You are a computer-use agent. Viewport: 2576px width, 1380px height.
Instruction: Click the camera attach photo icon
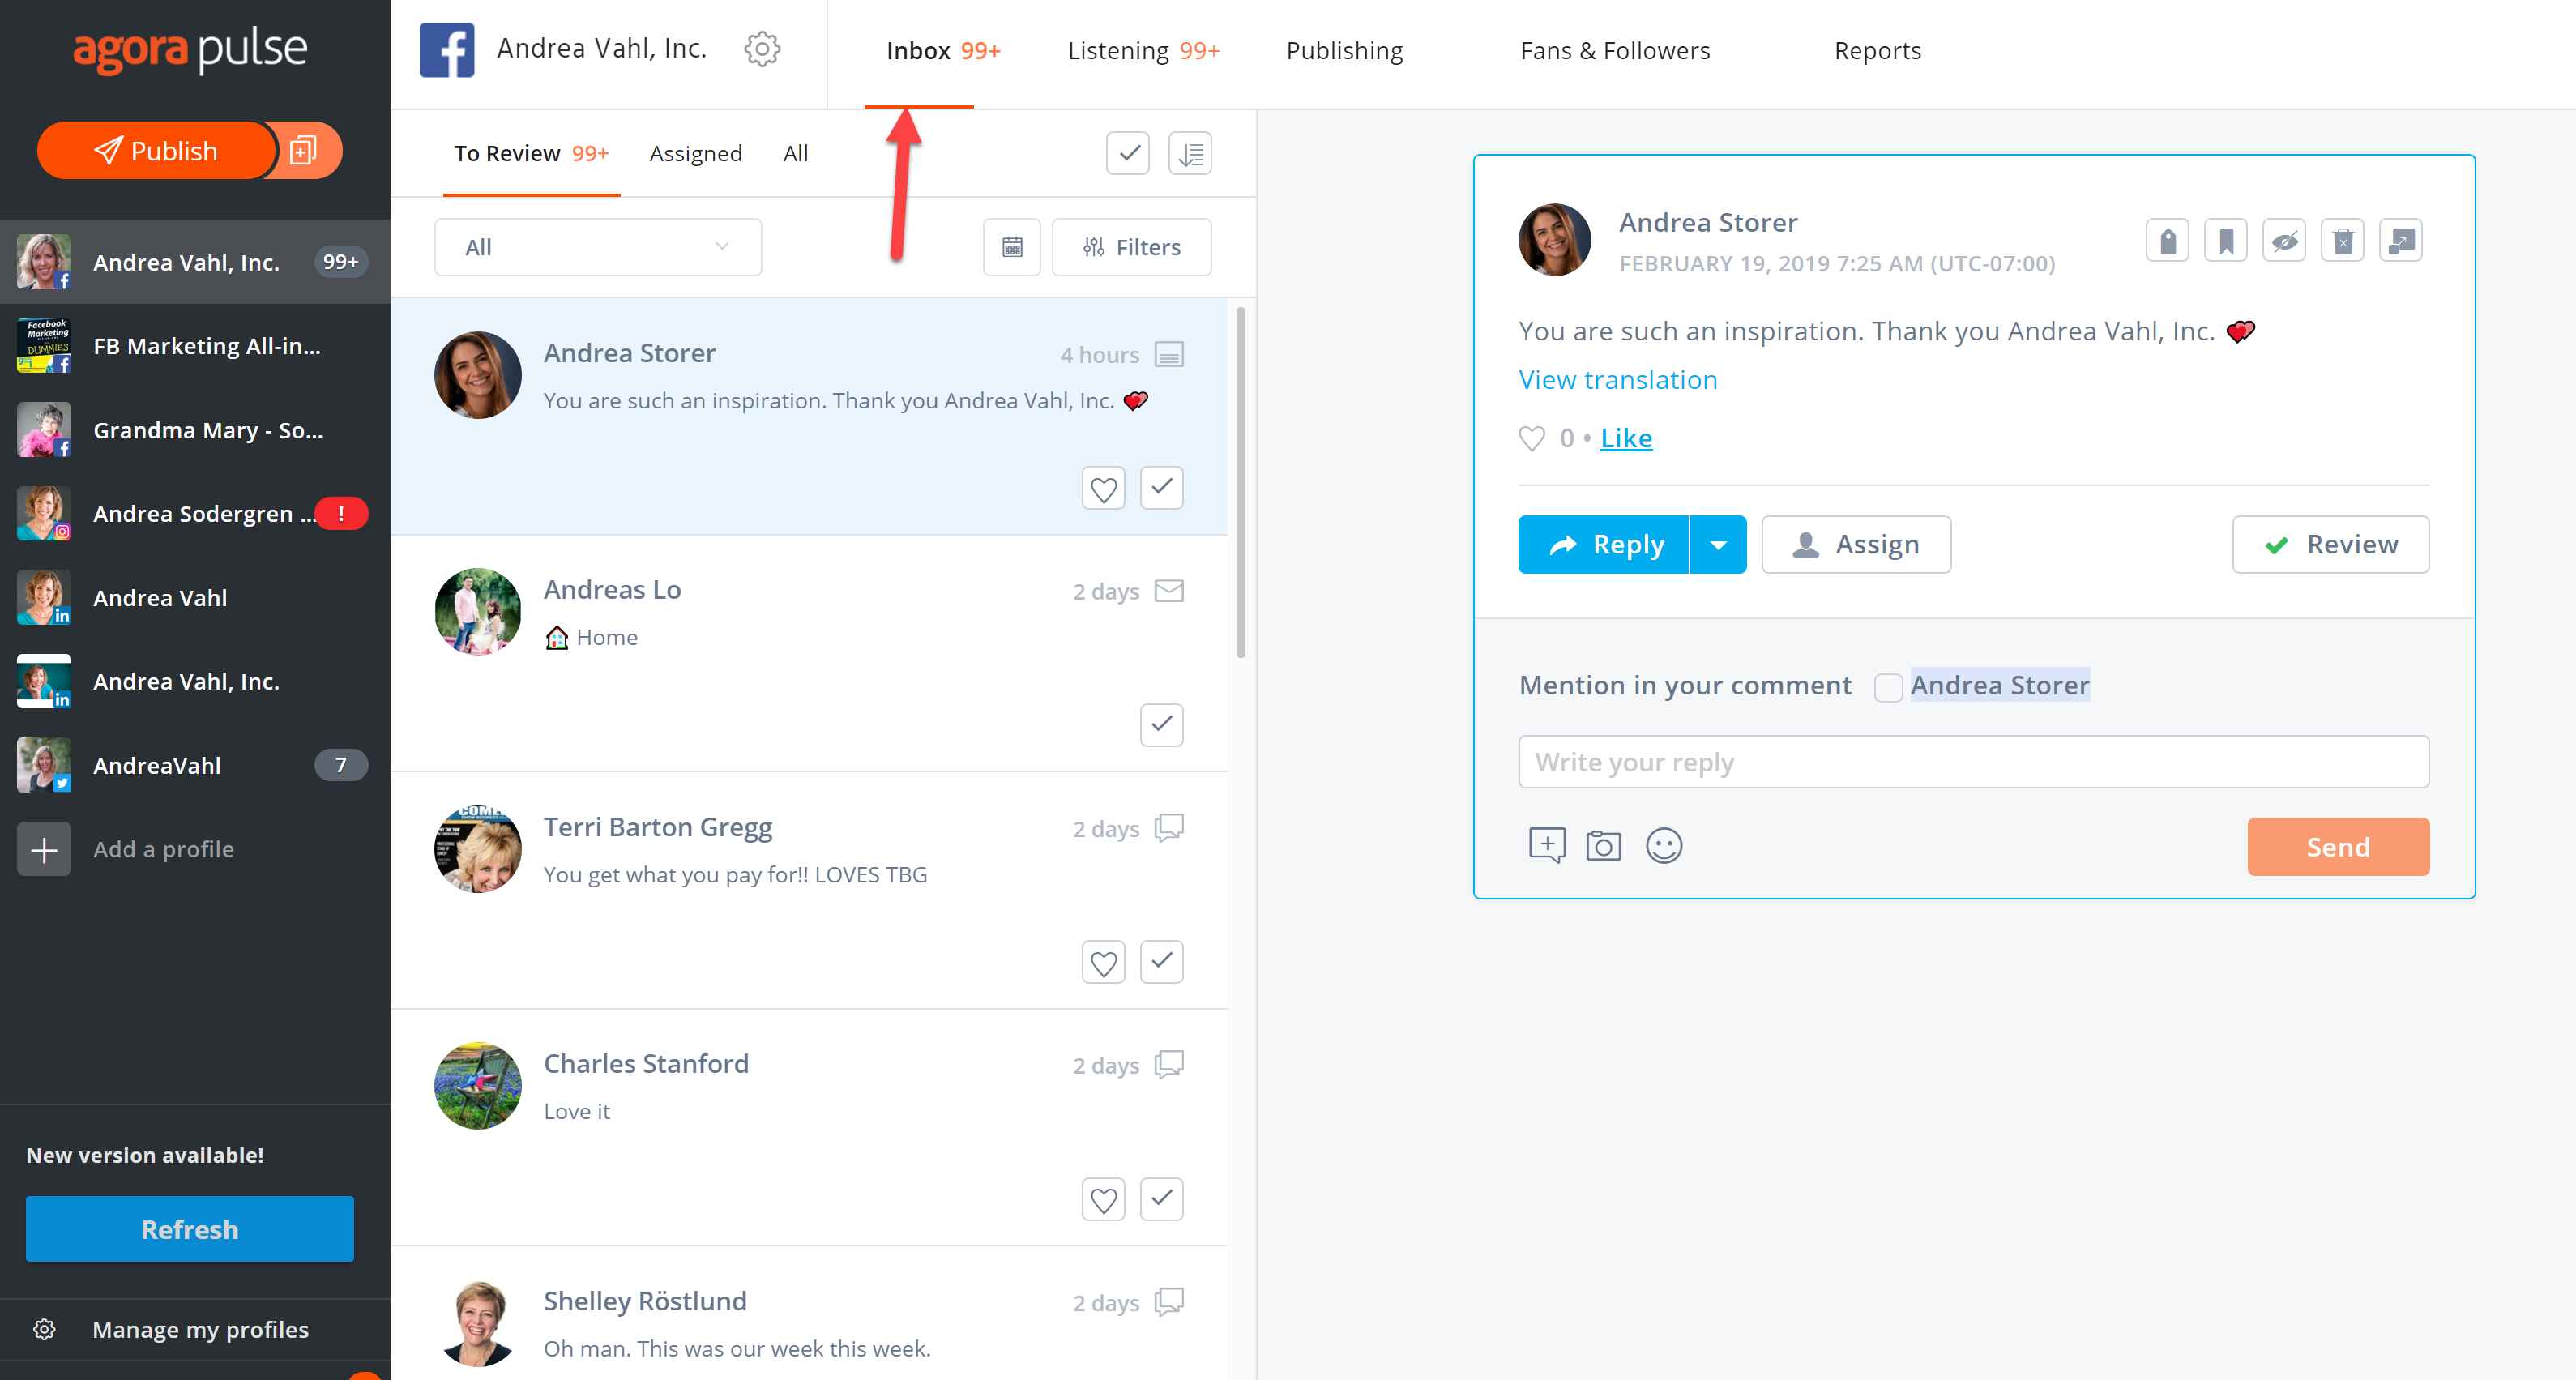pyautogui.click(x=1603, y=846)
